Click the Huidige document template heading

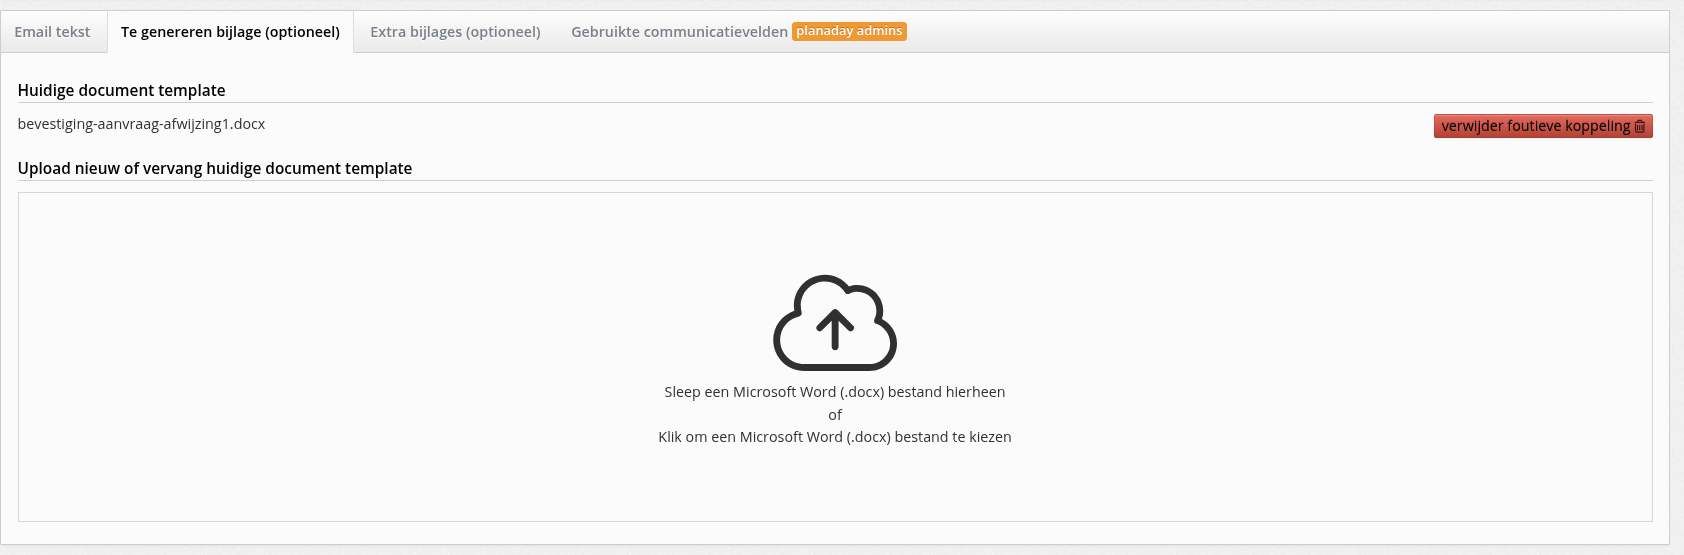point(121,90)
